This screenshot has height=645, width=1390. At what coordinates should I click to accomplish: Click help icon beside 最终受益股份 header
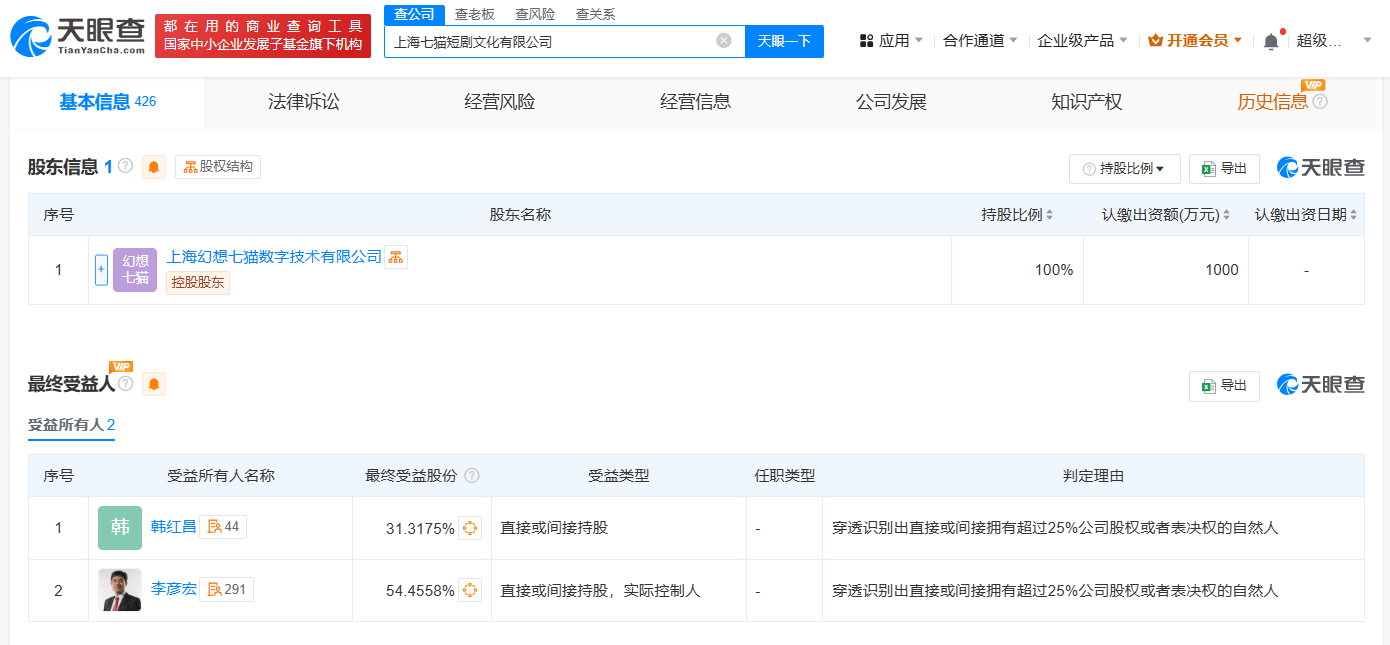(x=472, y=476)
